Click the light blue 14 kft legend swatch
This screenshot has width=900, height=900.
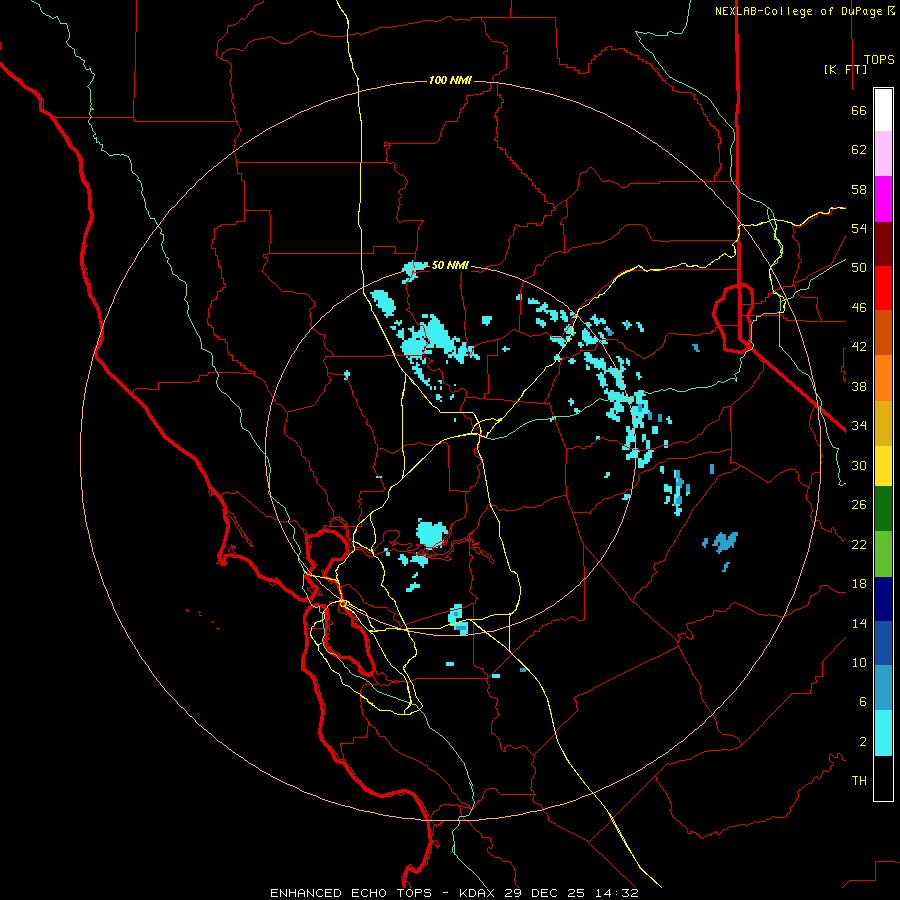click(883, 687)
